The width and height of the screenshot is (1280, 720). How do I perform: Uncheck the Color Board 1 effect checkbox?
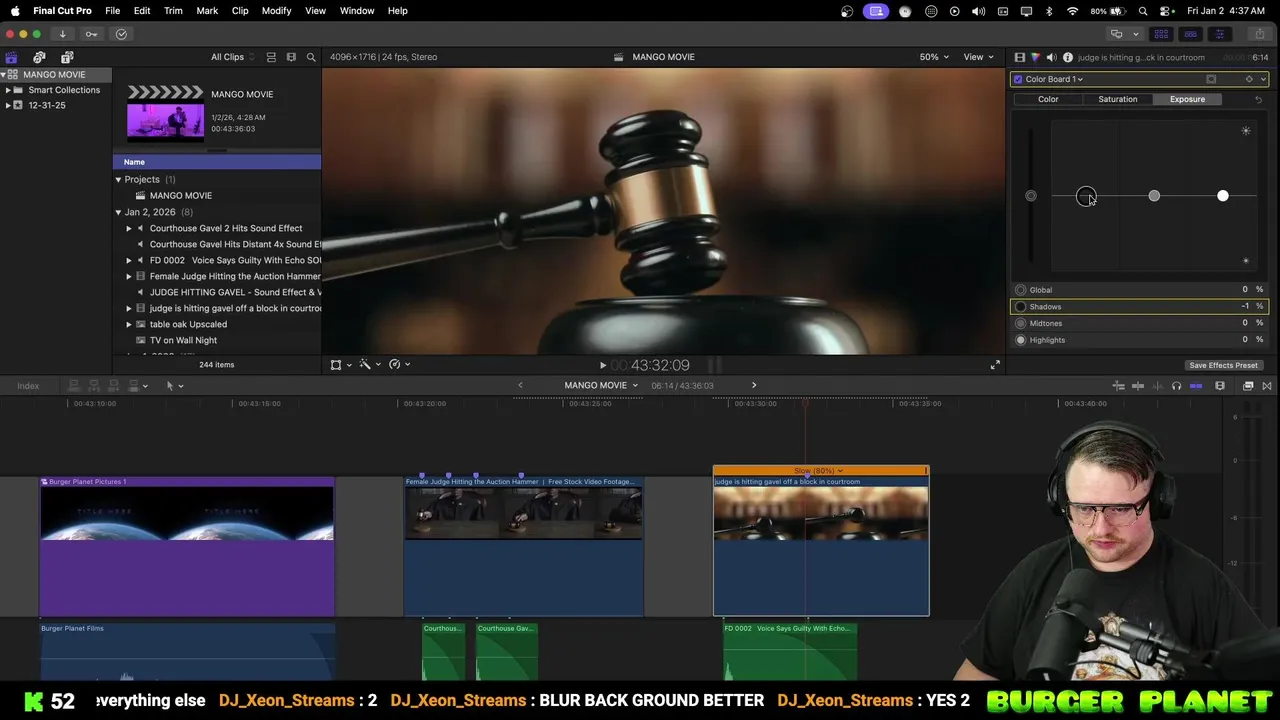[1018, 79]
